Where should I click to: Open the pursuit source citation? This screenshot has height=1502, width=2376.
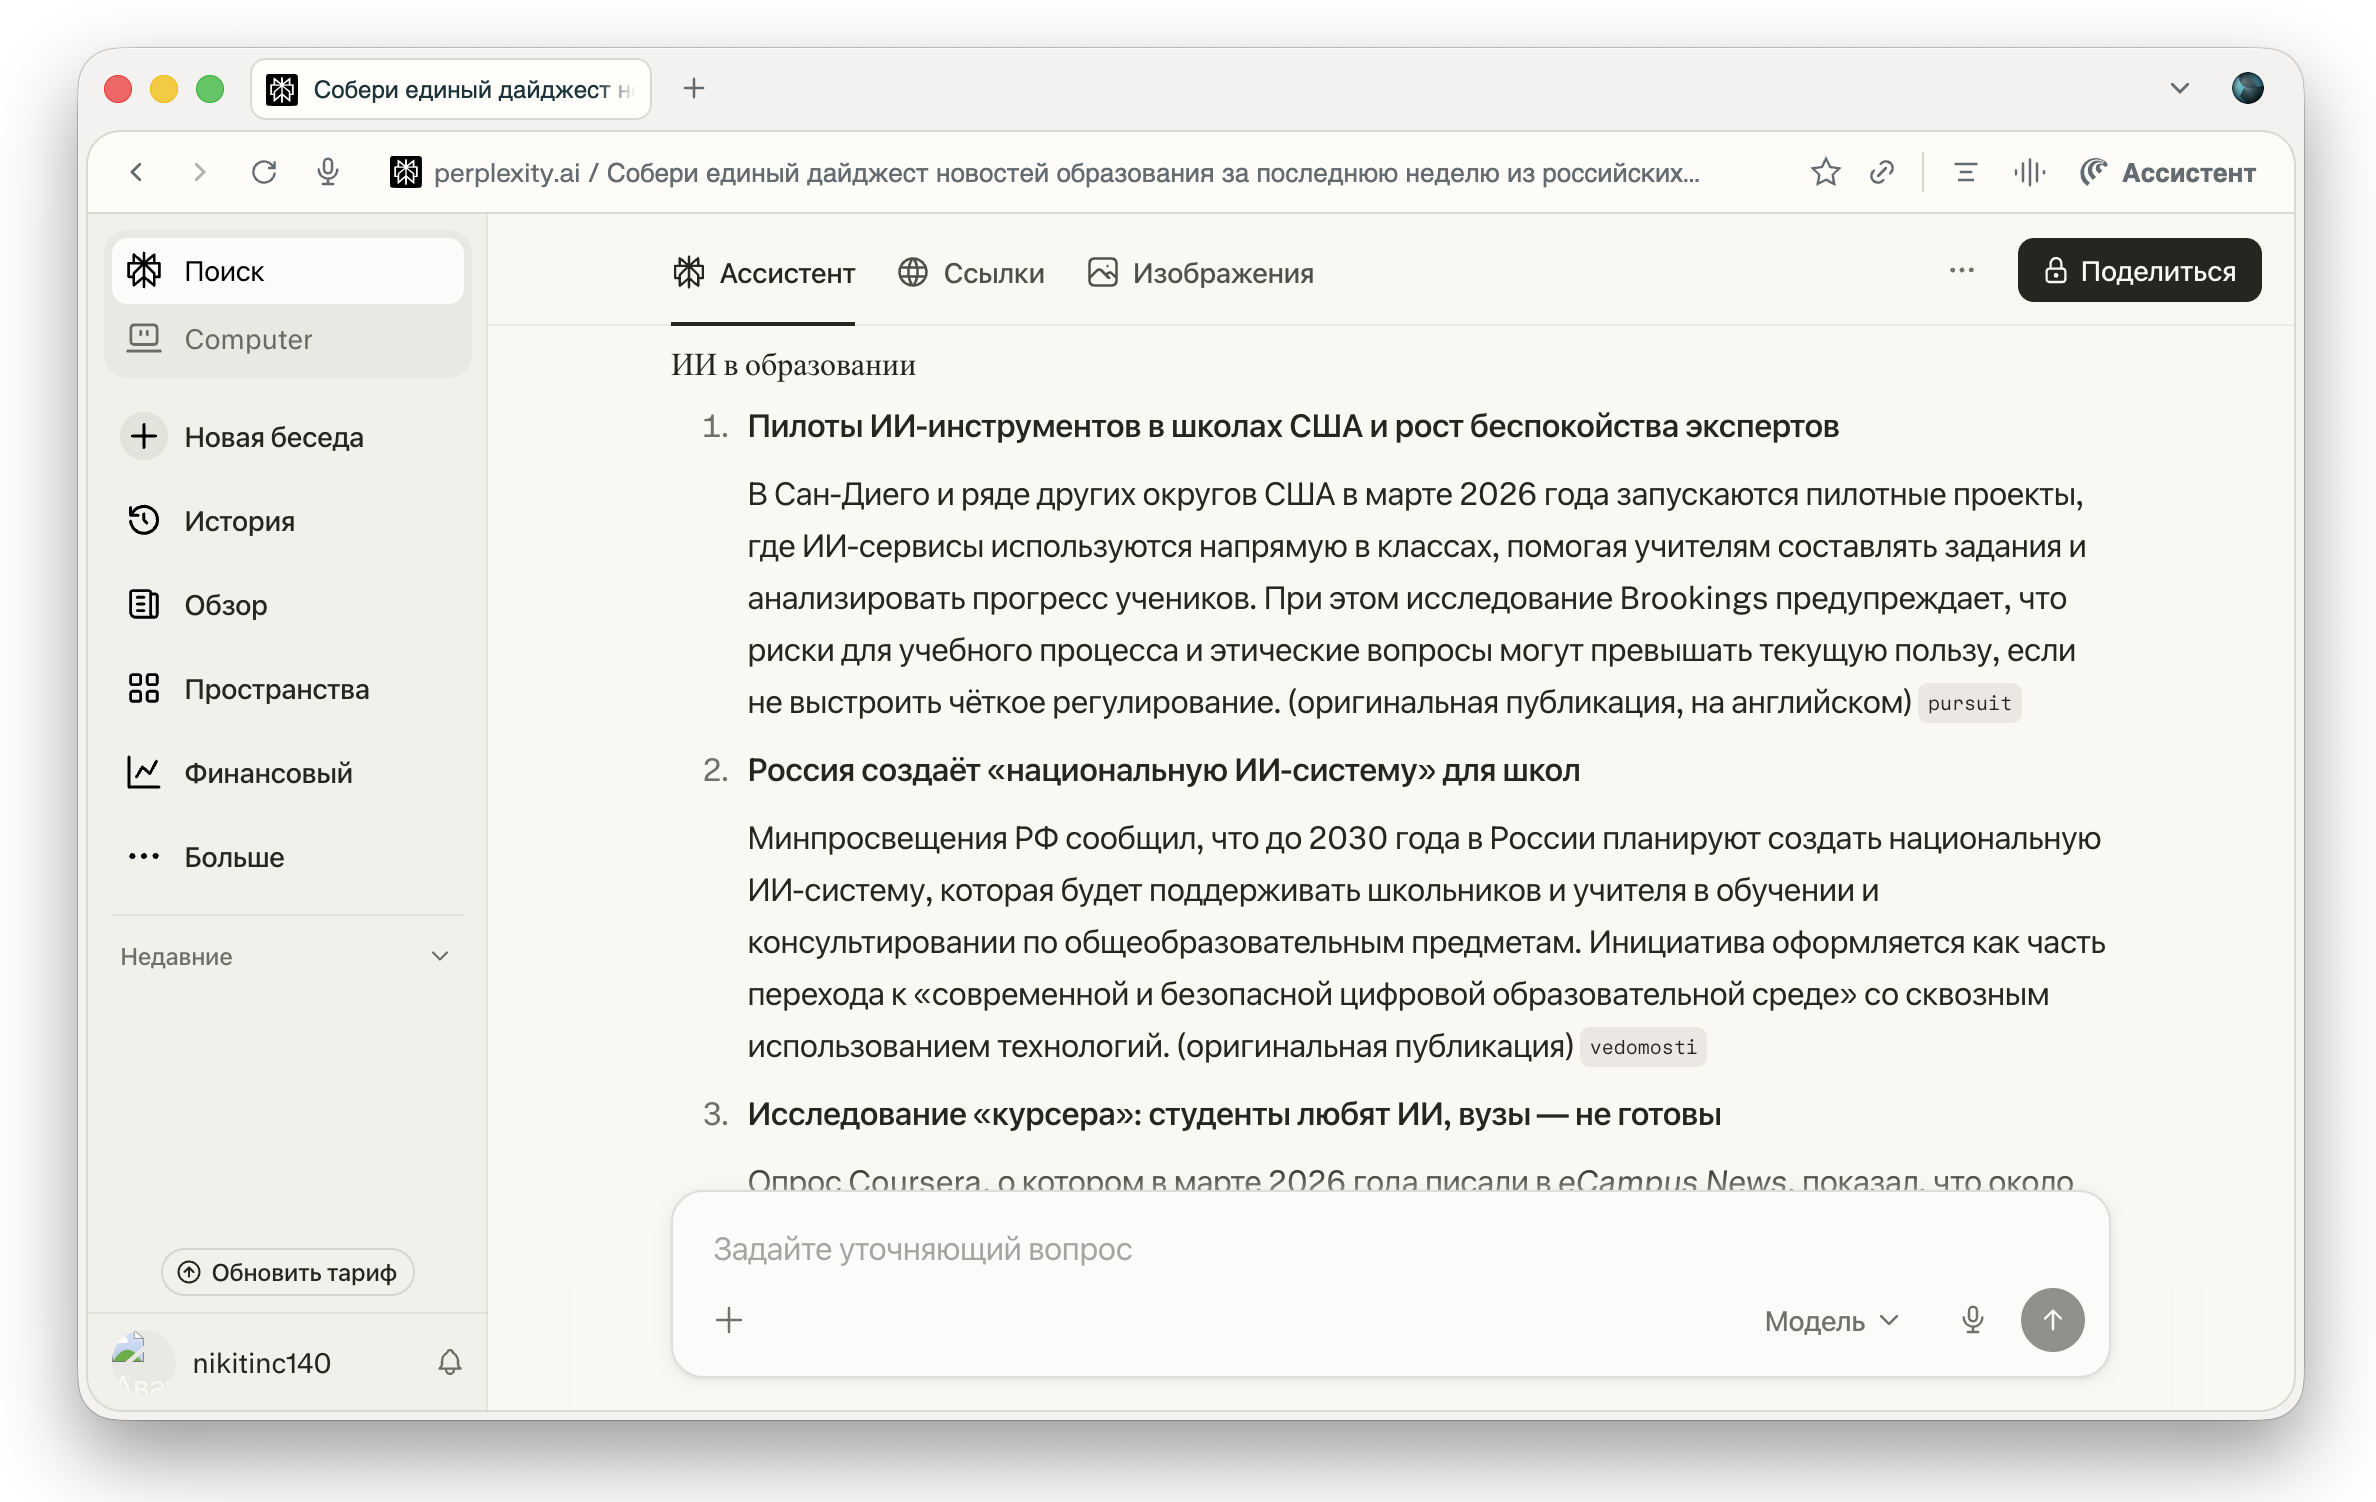click(1969, 703)
